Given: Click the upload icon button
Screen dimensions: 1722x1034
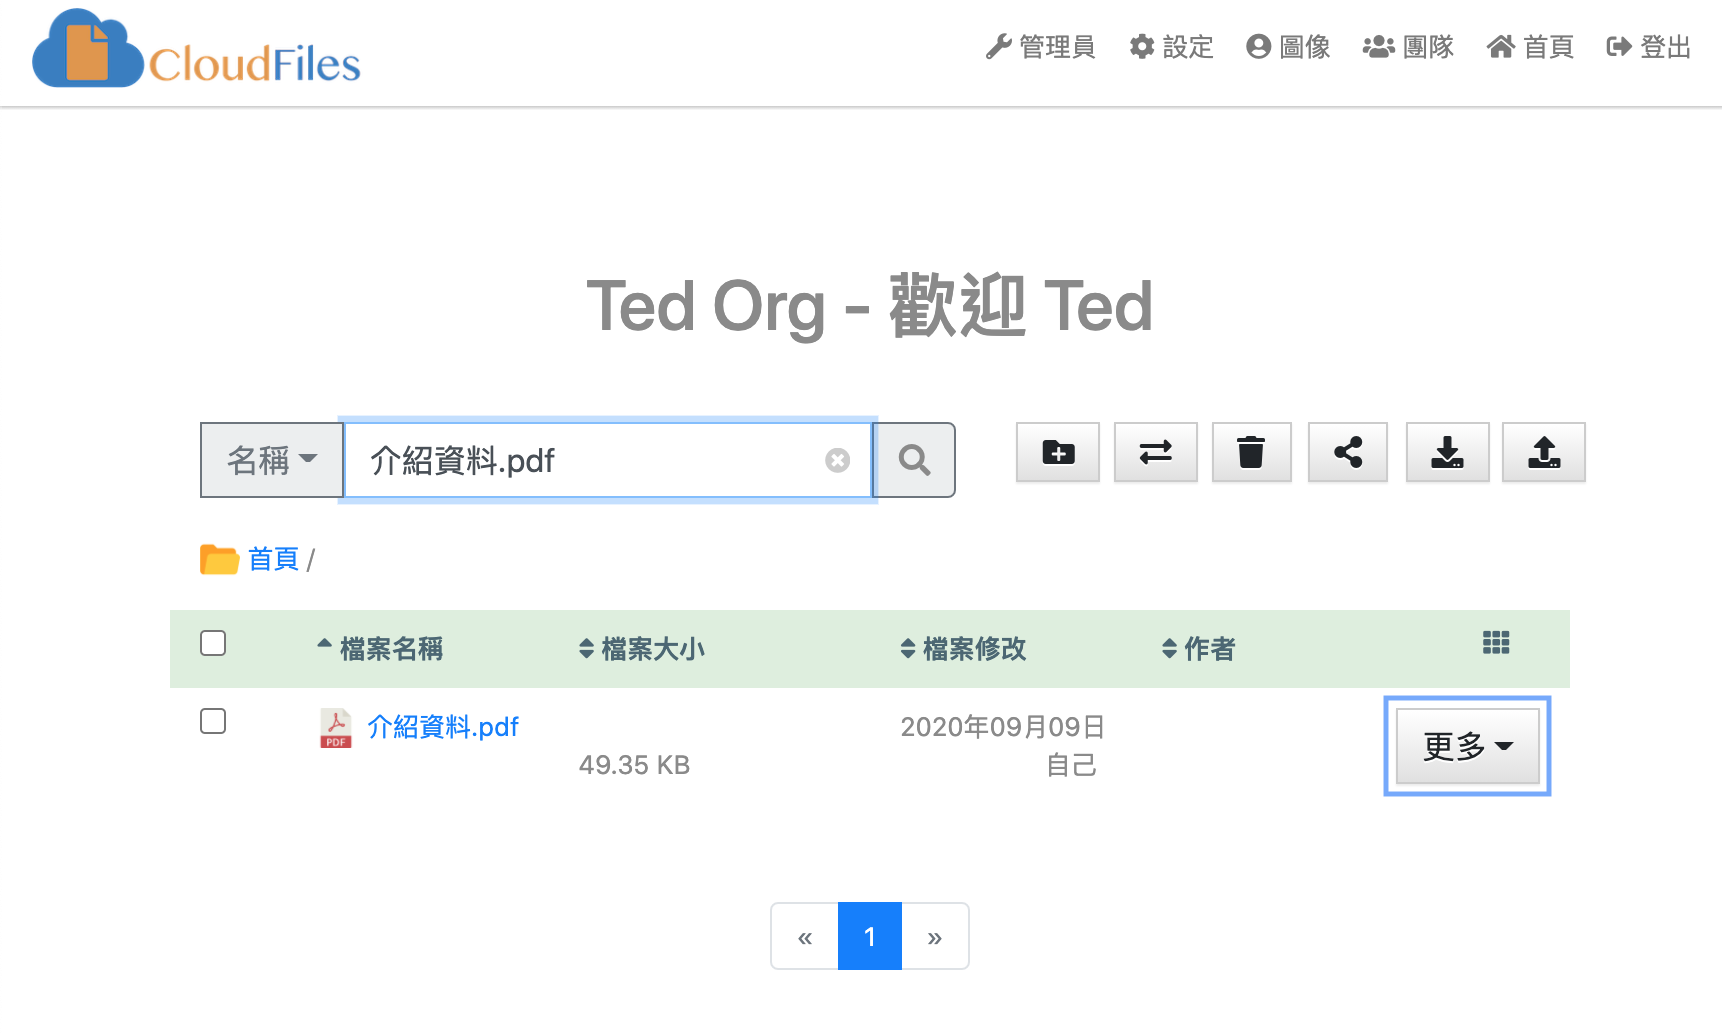Looking at the screenshot, I should pos(1543,452).
